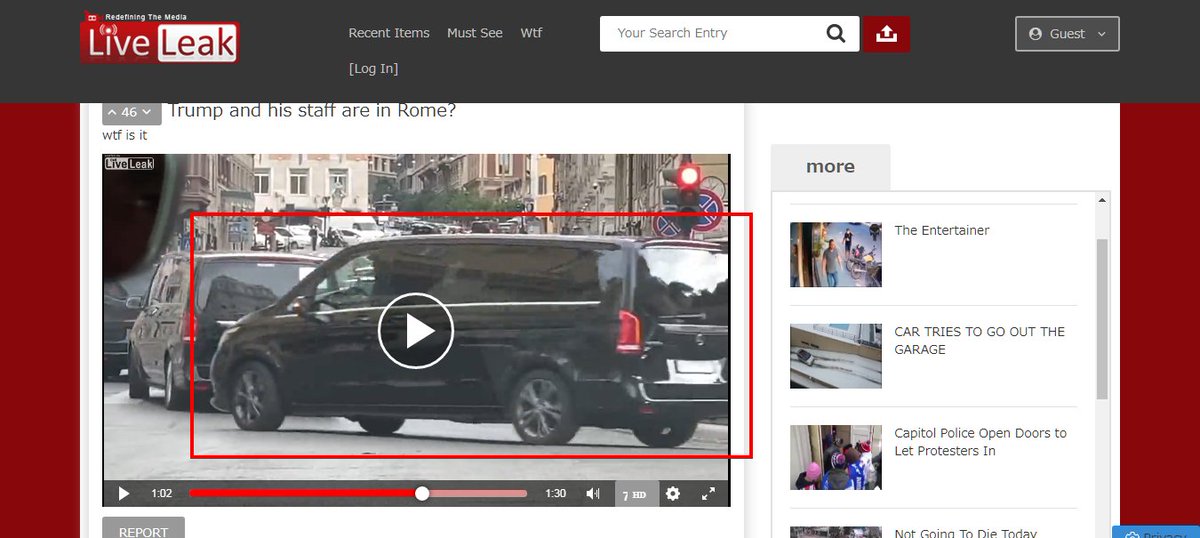This screenshot has width=1200, height=538.
Task: Click the [Log In] link
Action: click(x=373, y=69)
